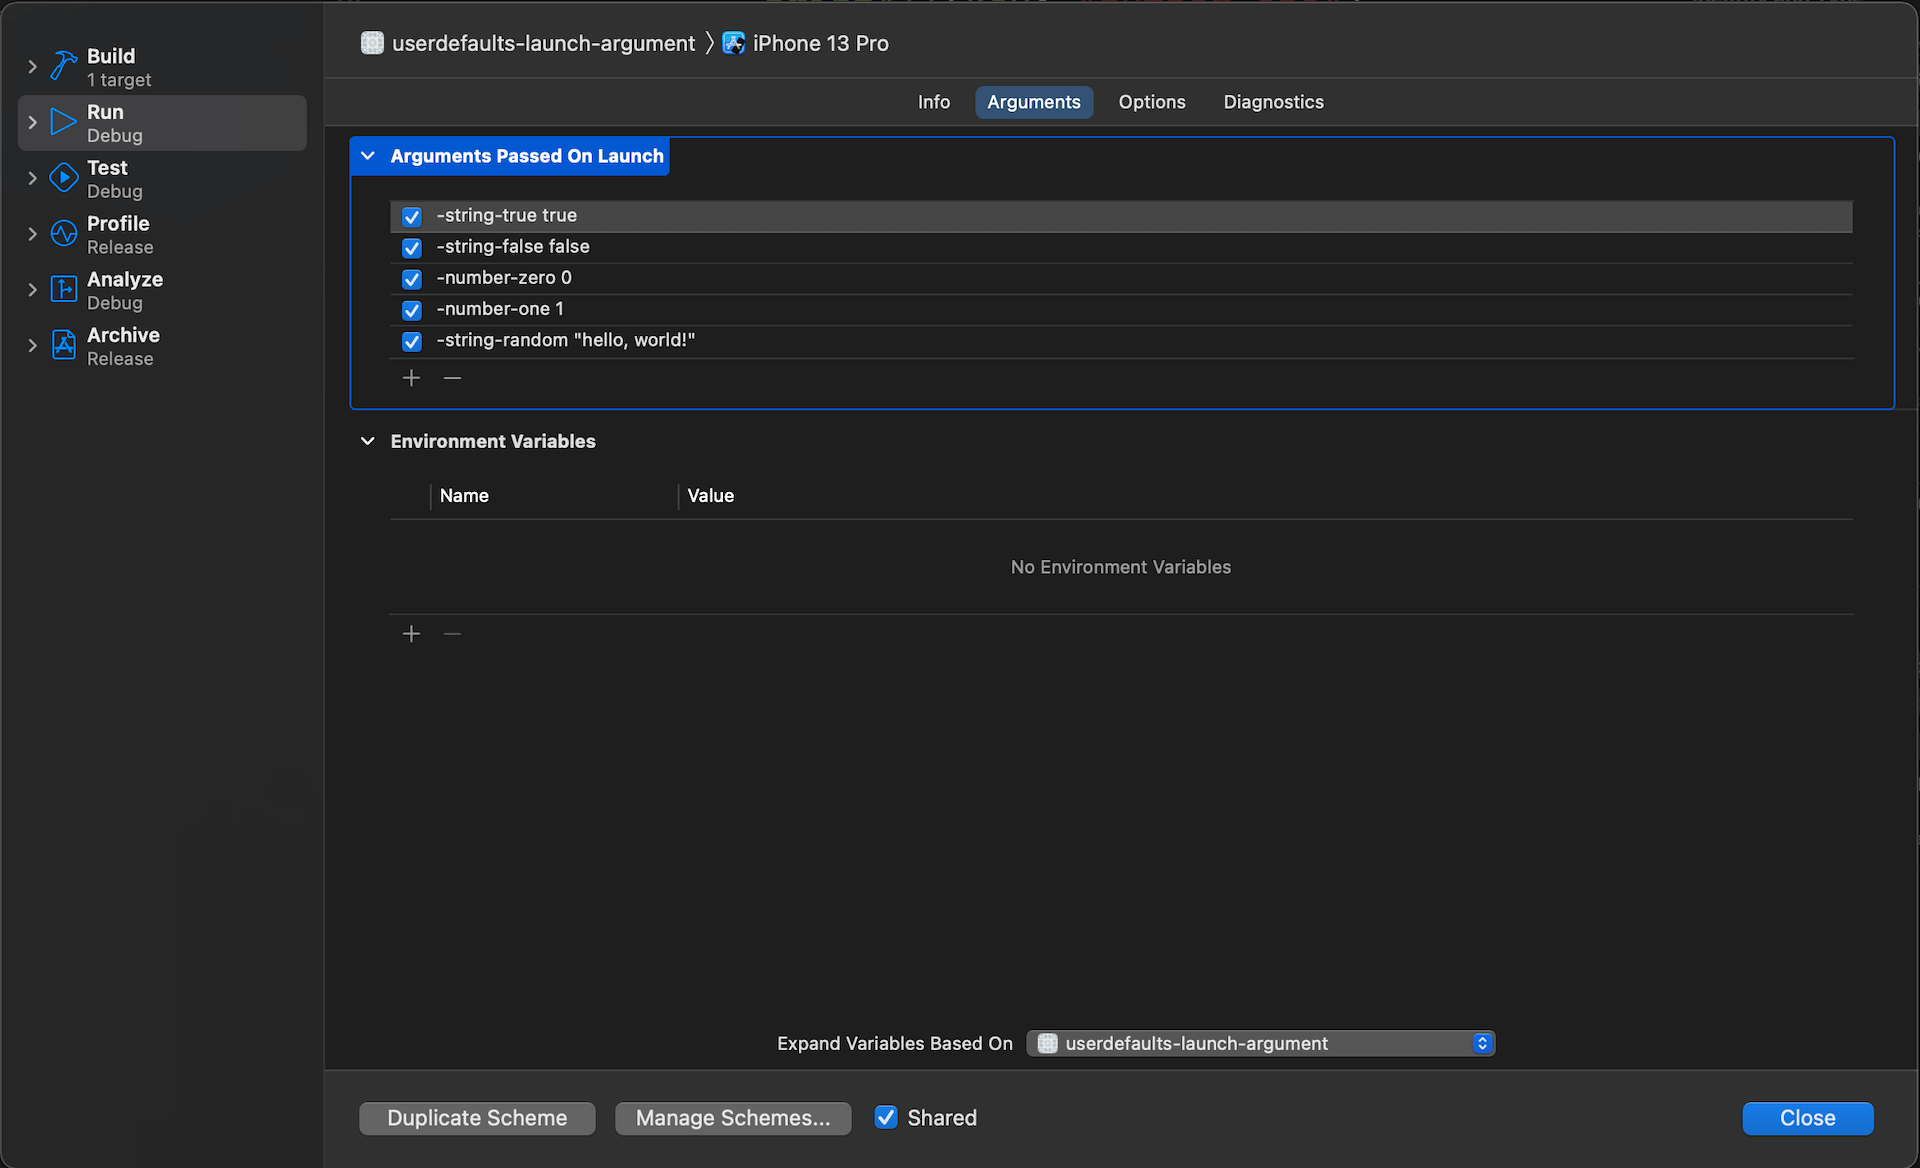Open the Diagnostics tab

1273,102
